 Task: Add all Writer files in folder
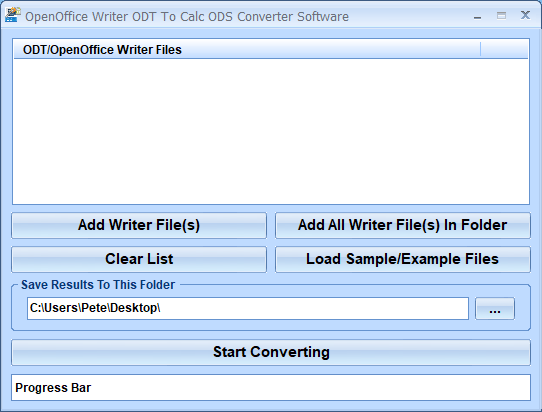click(x=403, y=225)
